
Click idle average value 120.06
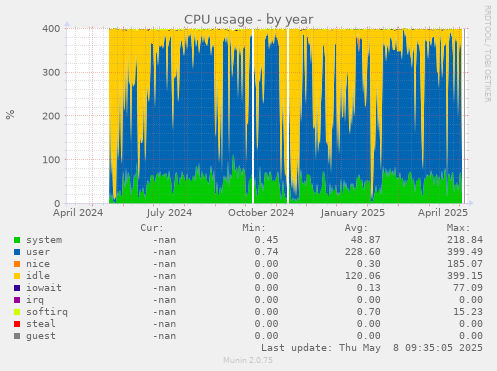click(x=362, y=276)
